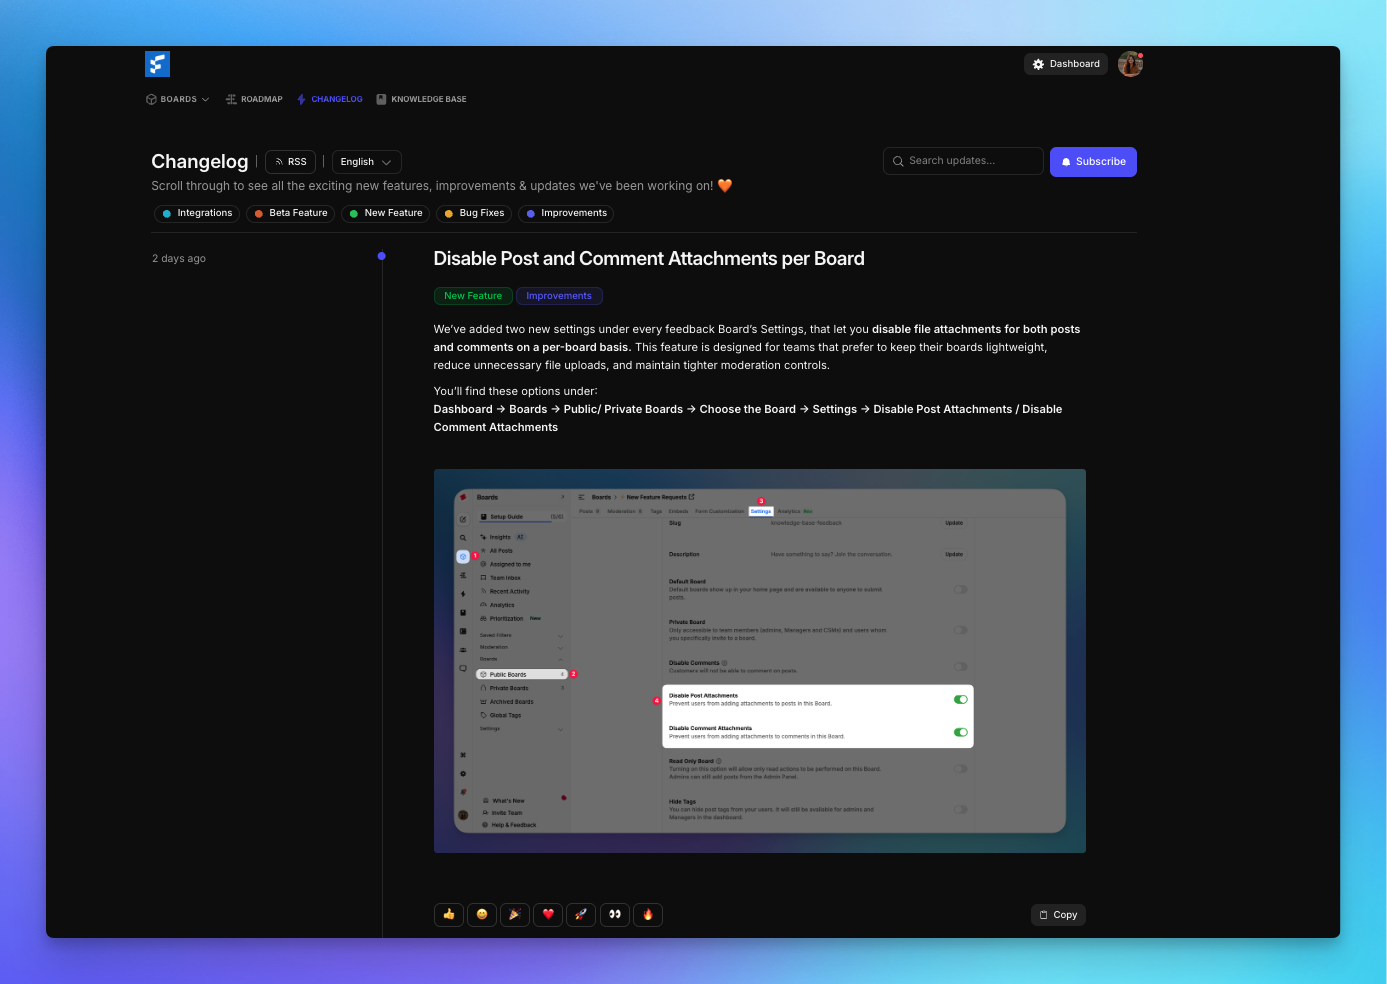Viewport: 1387px width, 984px height.
Task: Click the magnifier icon in the search box
Action: click(x=898, y=161)
